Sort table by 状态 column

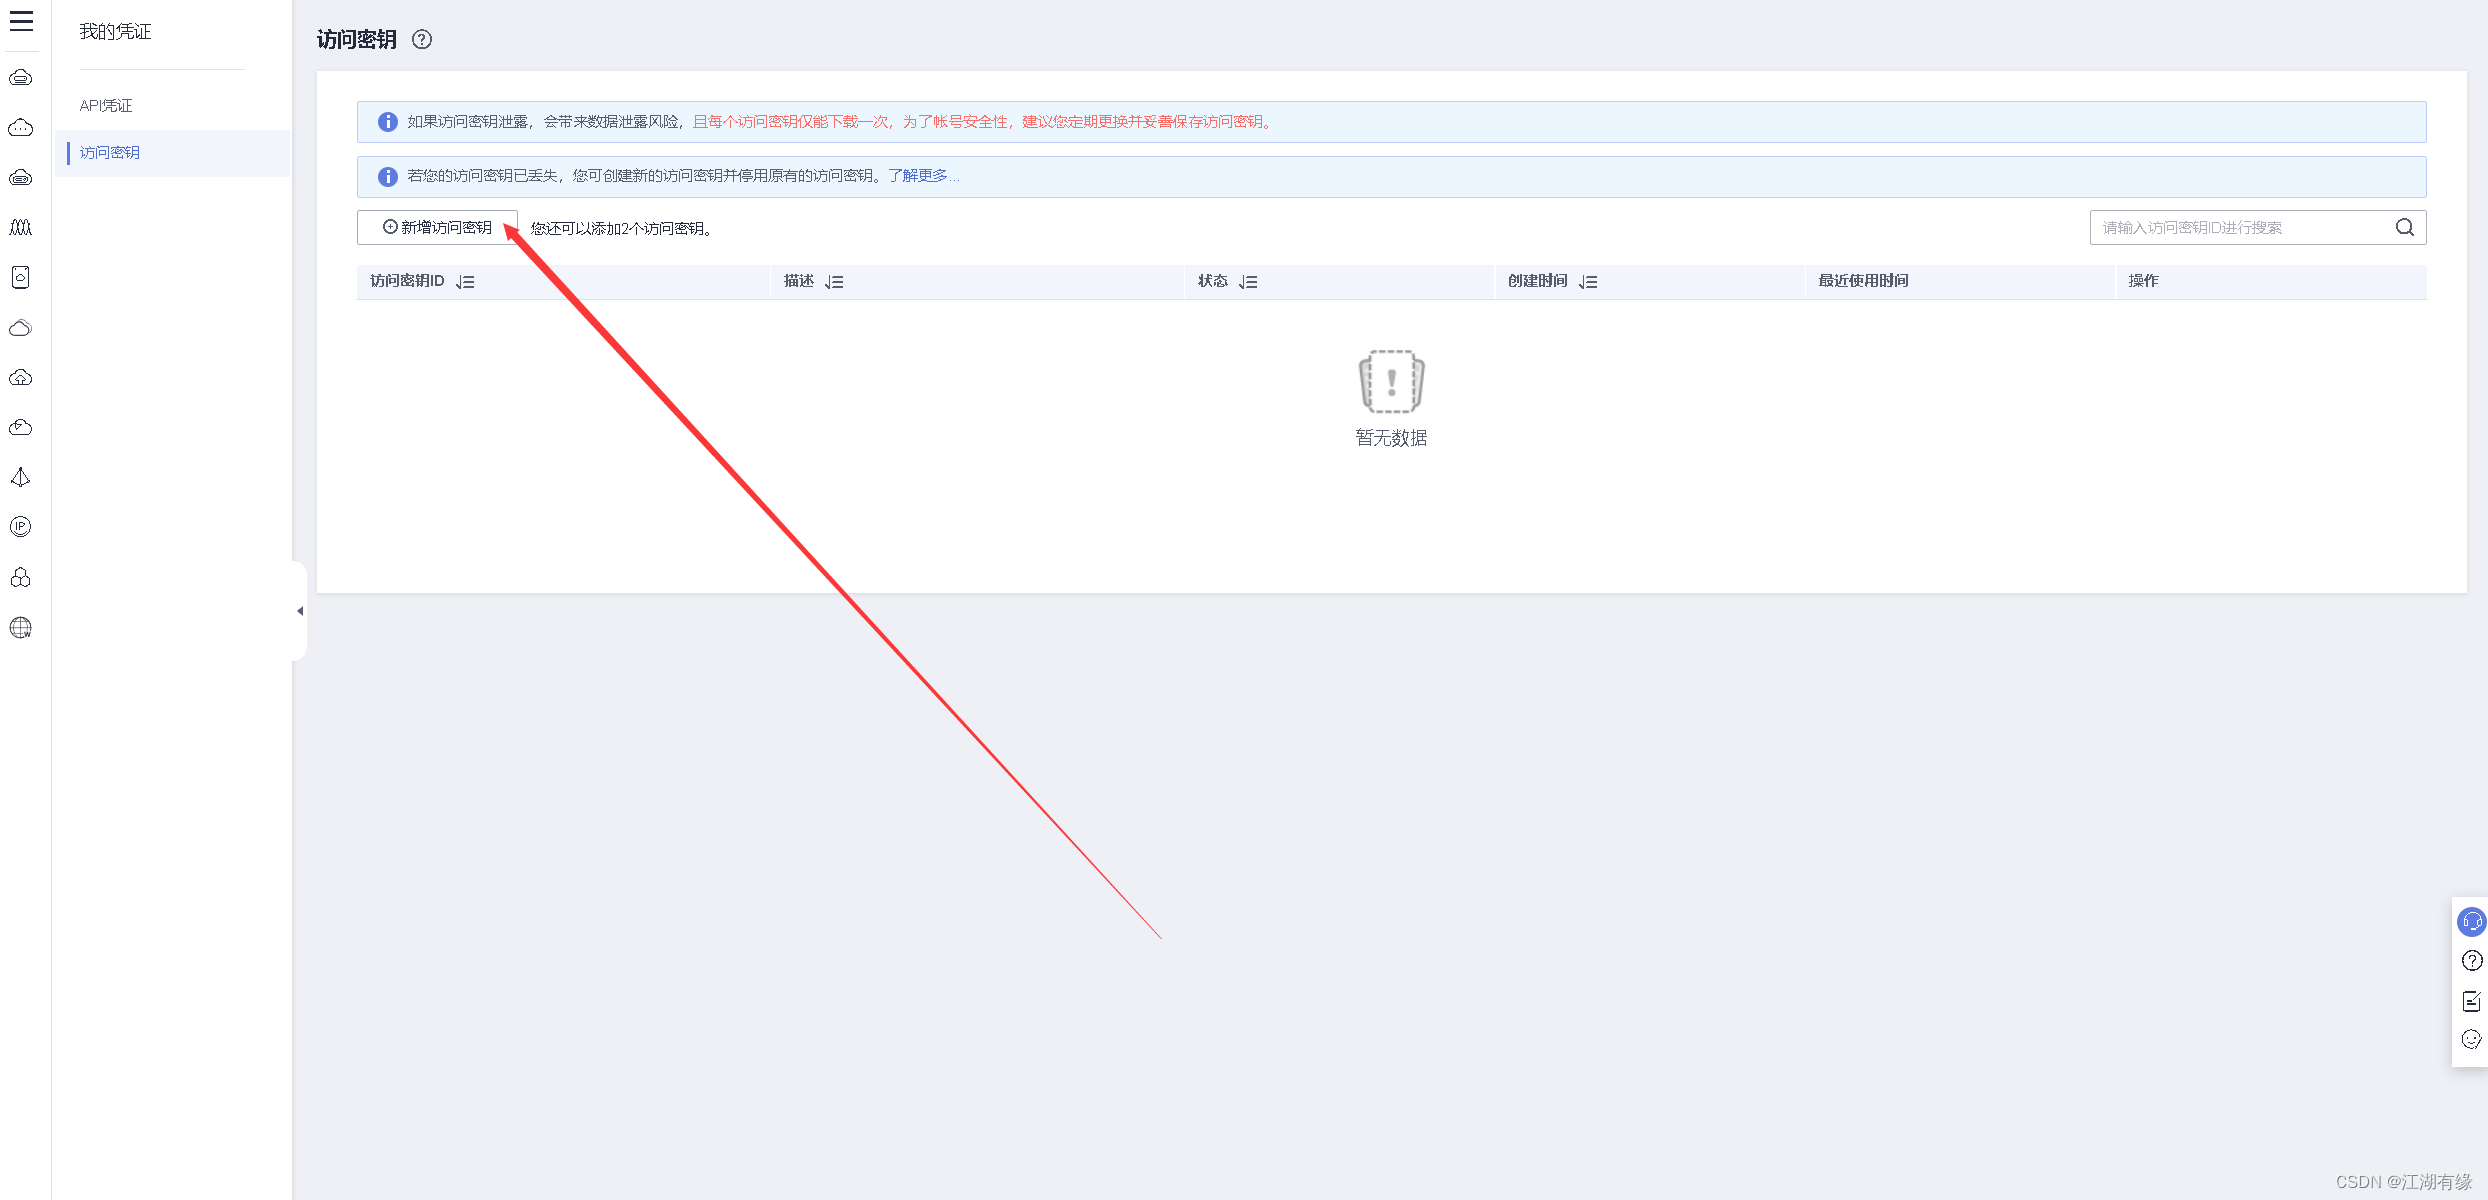click(1248, 282)
